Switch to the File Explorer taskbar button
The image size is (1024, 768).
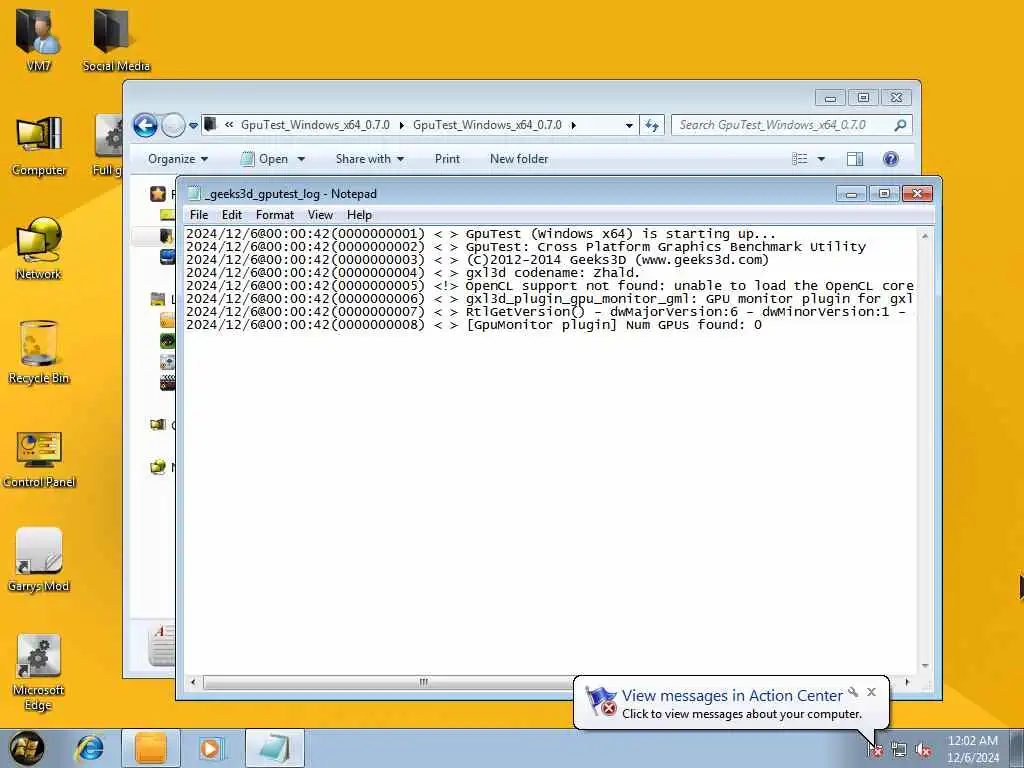coord(151,748)
